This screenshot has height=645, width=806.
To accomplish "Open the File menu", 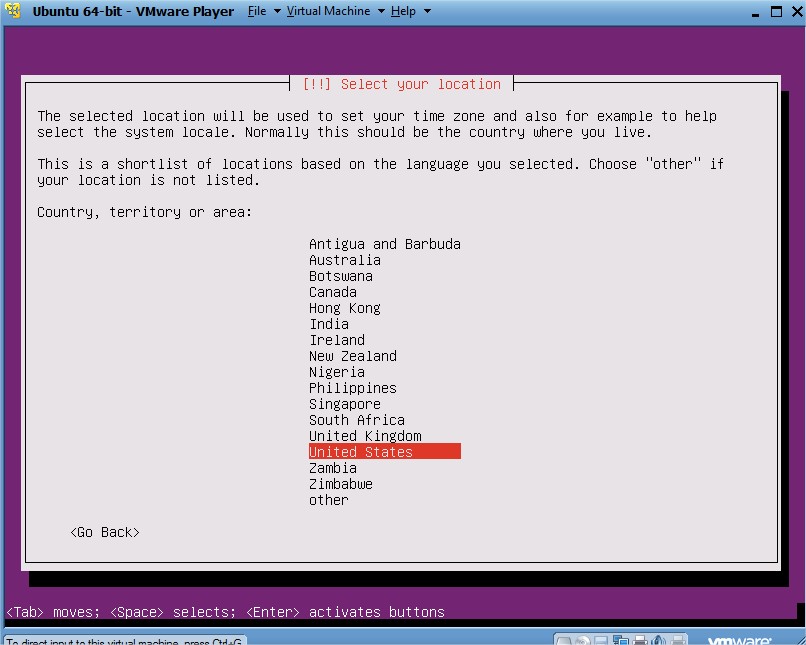I will click(257, 11).
